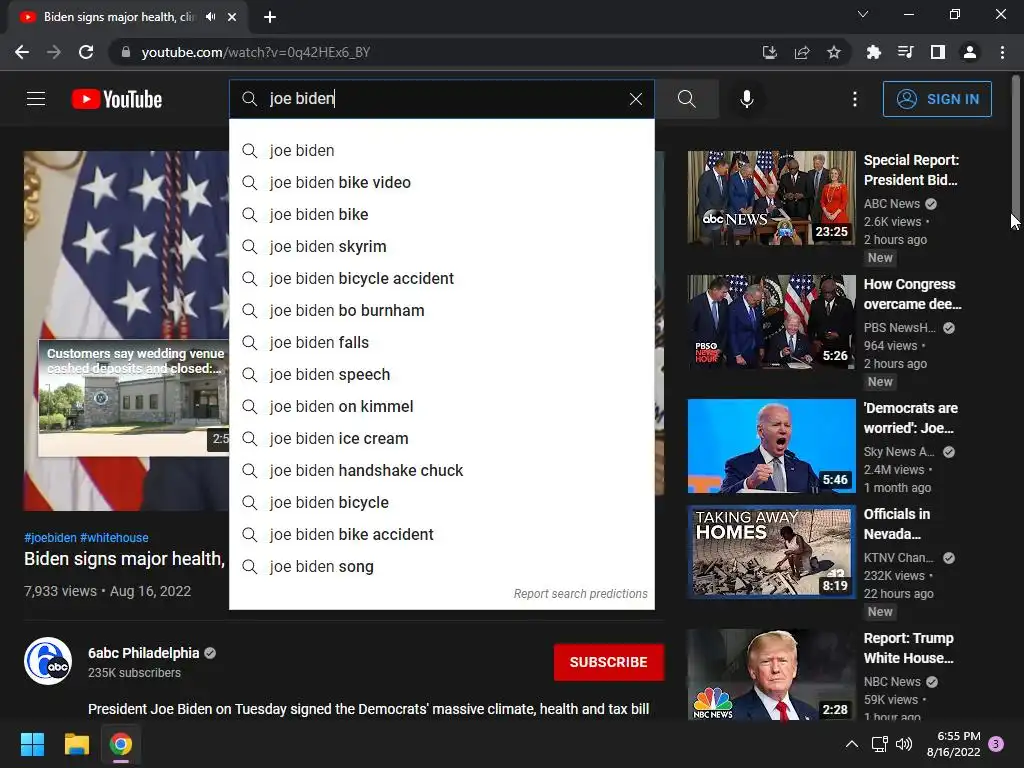
Task: Go back with browser back arrow
Action: click(22, 52)
